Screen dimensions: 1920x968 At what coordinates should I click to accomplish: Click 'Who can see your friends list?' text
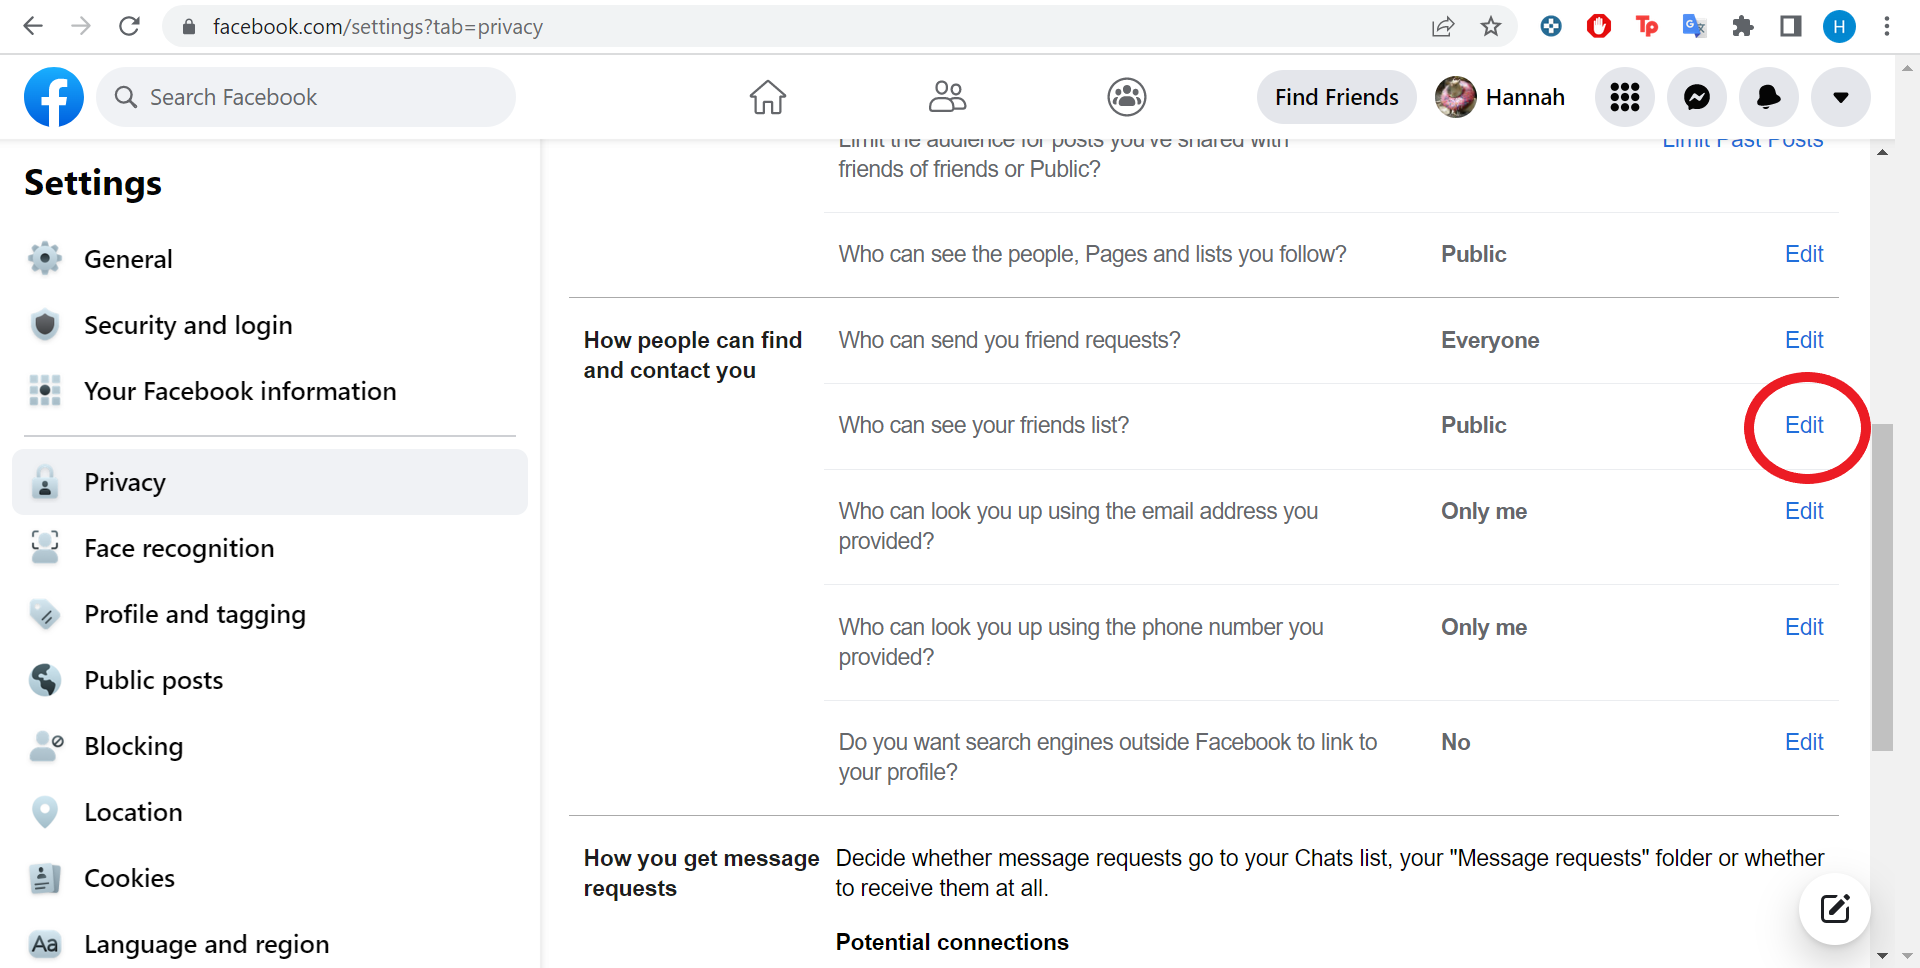(x=984, y=425)
